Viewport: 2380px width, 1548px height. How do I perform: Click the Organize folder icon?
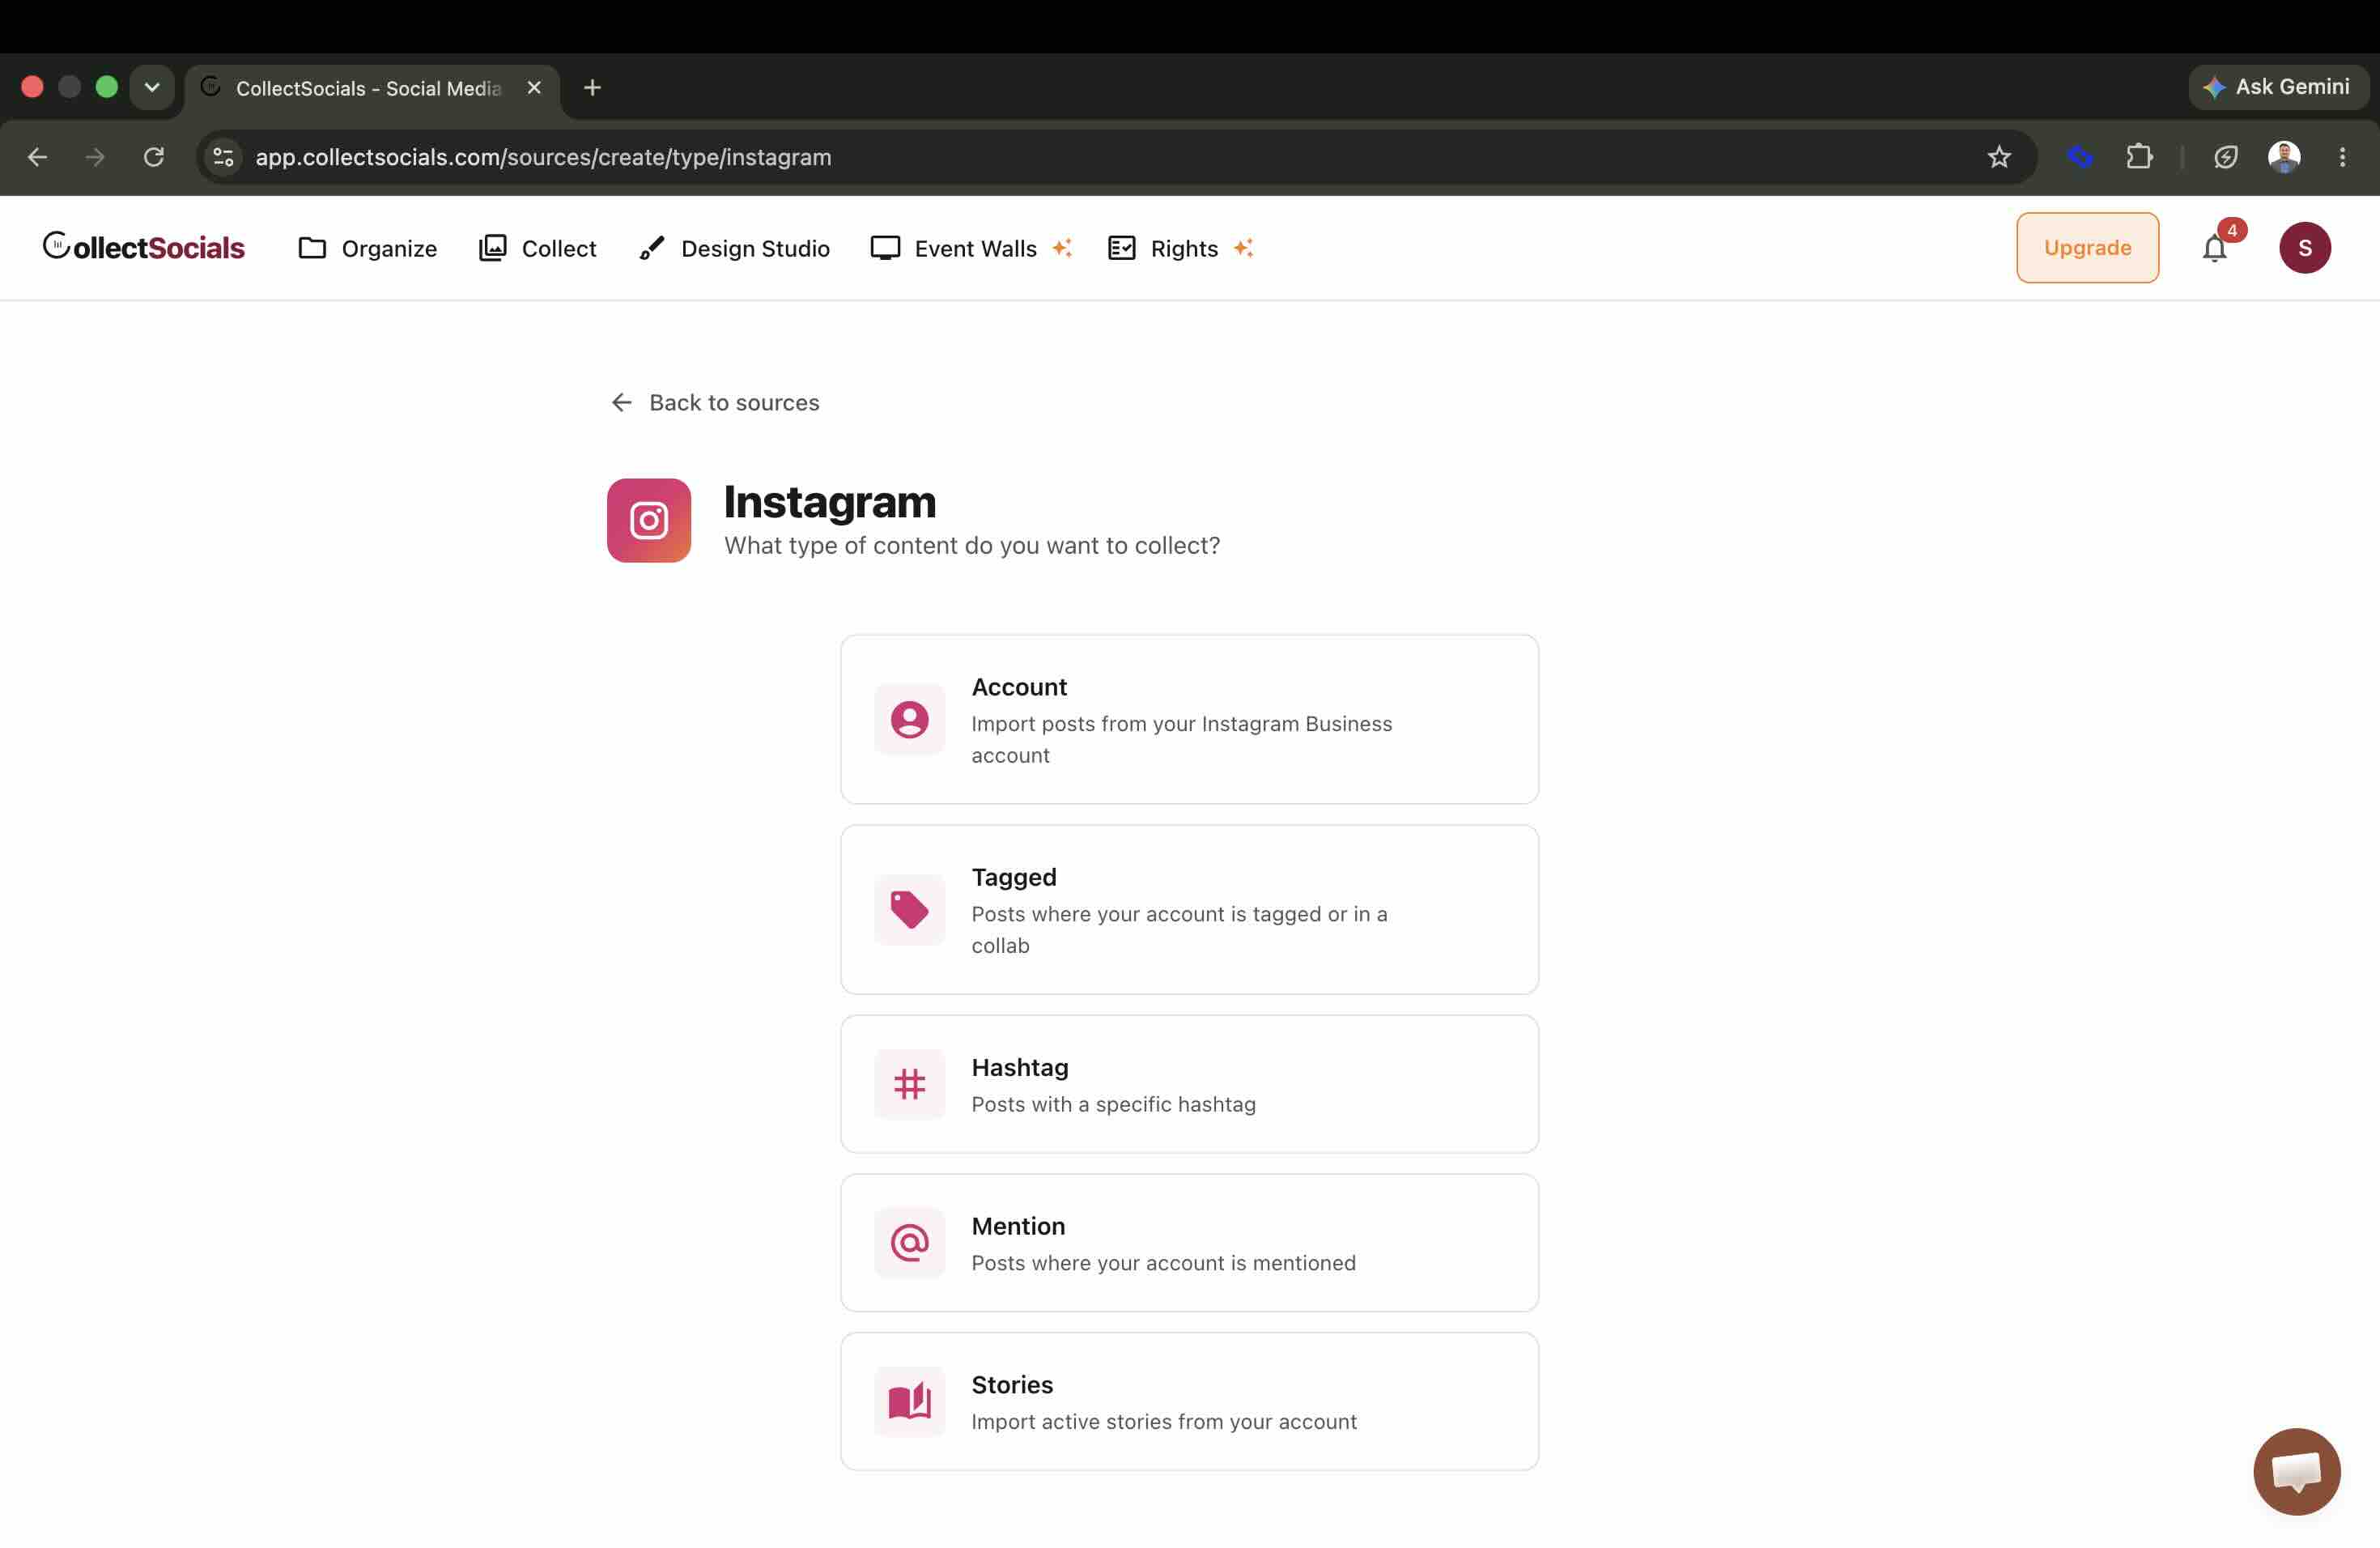click(x=312, y=248)
